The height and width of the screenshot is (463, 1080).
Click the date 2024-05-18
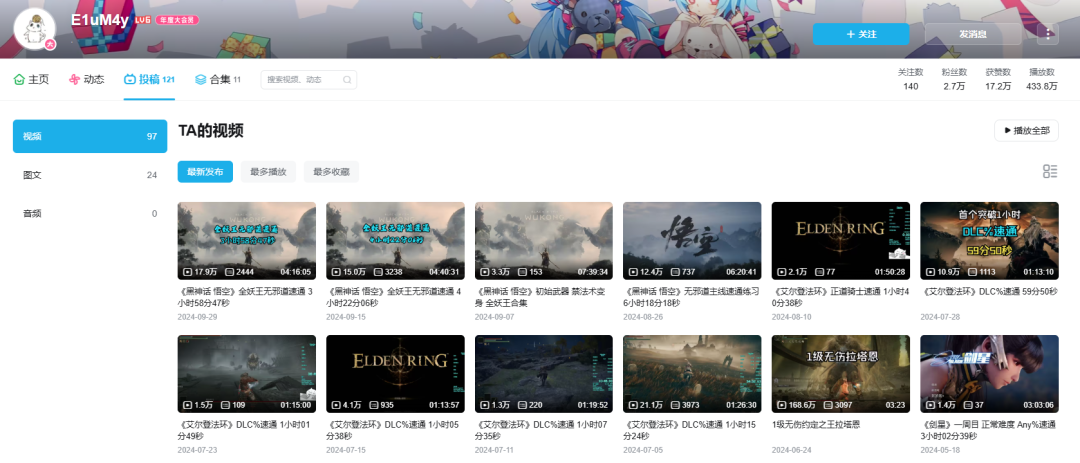coord(940,451)
